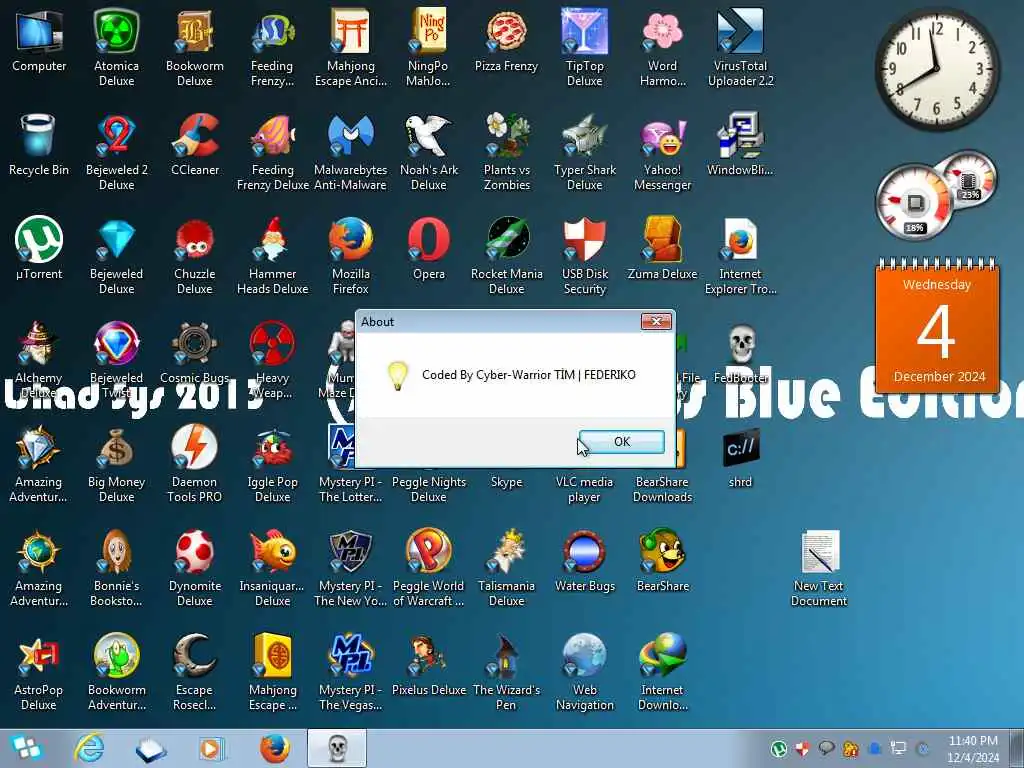Select the Talismania Deluxe icon
This screenshot has height=768, width=1024.
click(506, 568)
